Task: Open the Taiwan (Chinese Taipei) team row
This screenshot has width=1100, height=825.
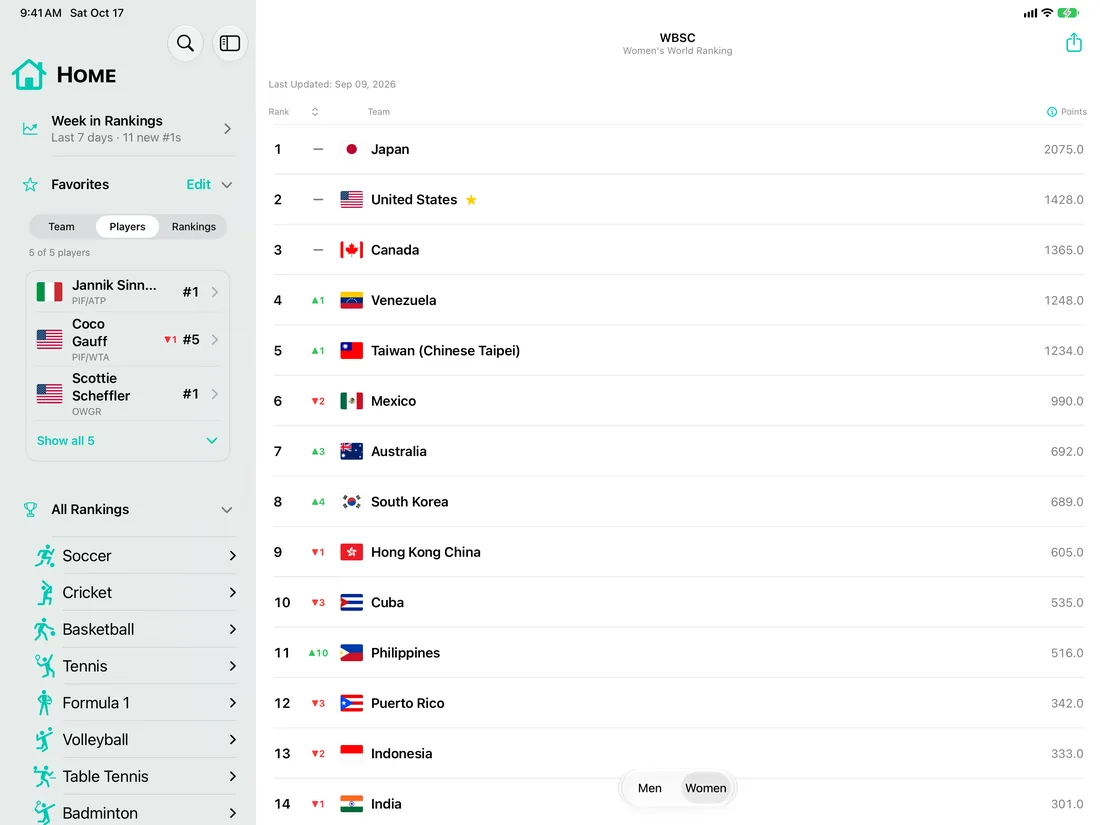Action: 678,351
